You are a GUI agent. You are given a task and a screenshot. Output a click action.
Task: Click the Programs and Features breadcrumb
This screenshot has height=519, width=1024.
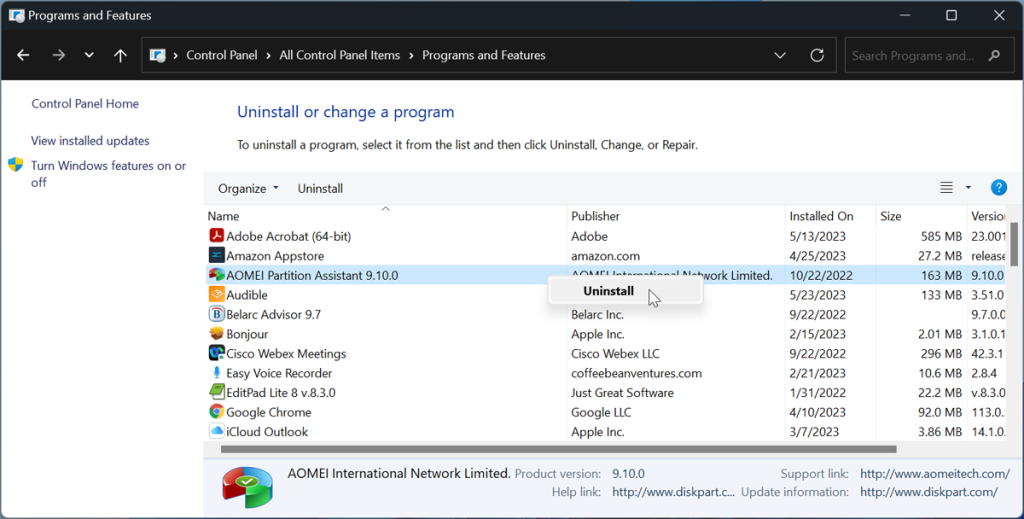[484, 55]
